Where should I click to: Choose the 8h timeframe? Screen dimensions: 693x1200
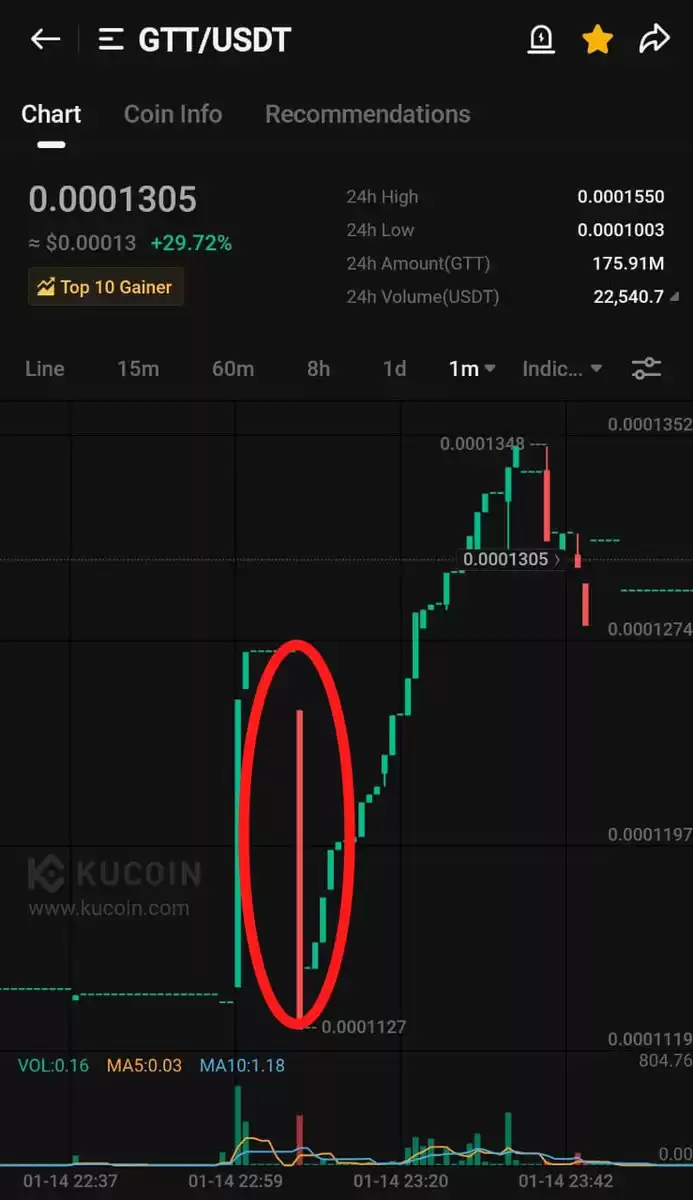pyautogui.click(x=318, y=368)
